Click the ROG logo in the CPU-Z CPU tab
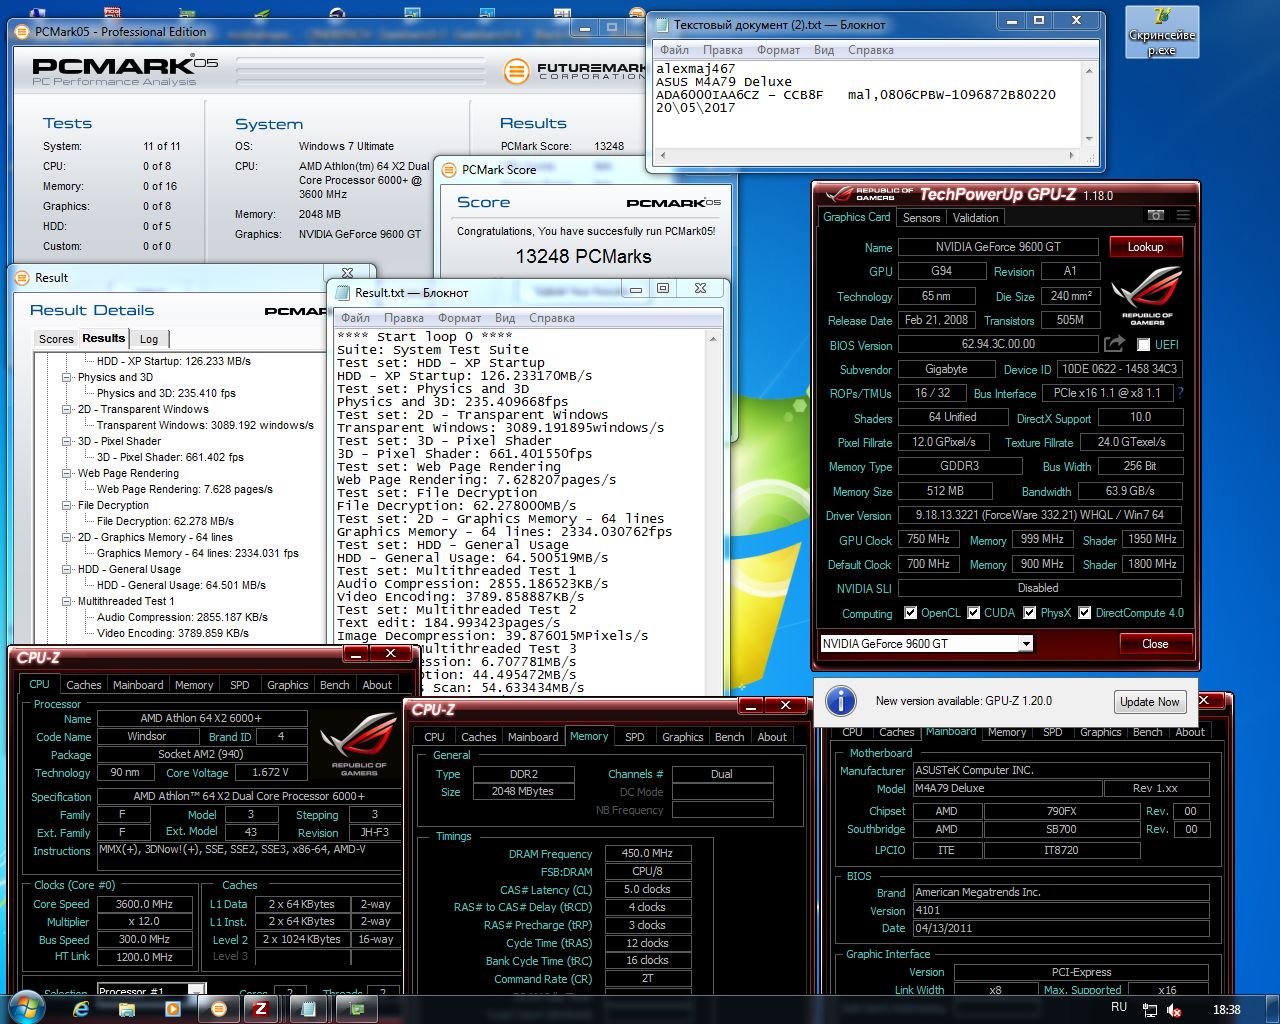The image size is (1280, 1024). (359, 743)
